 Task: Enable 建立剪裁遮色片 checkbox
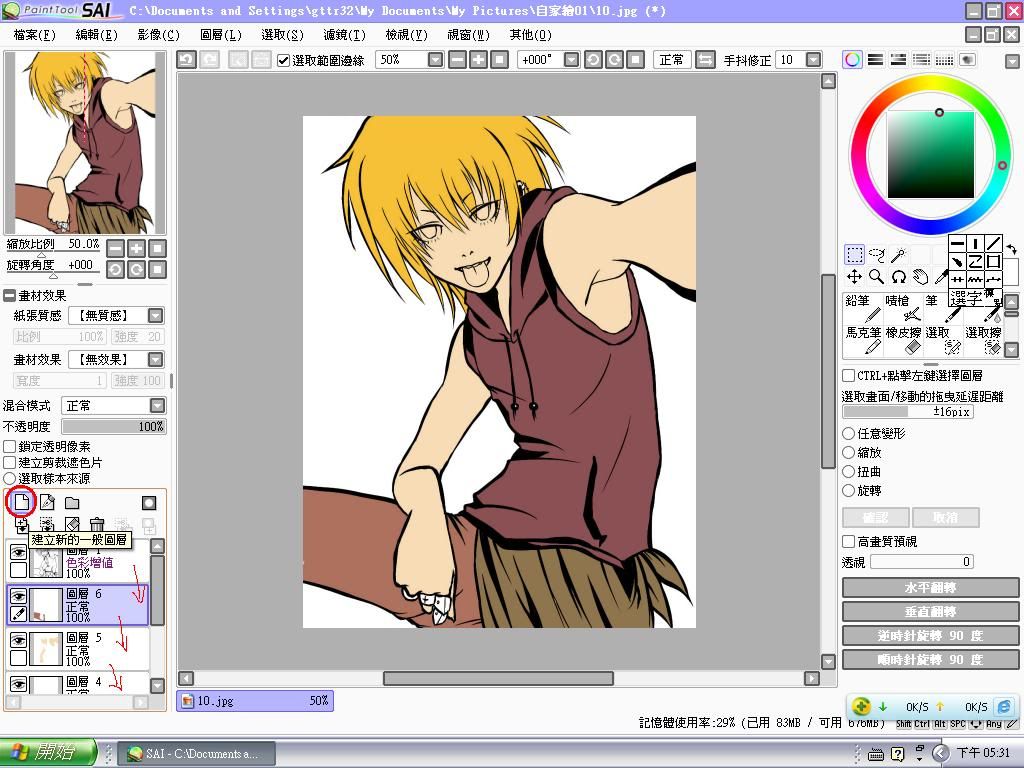(x=10, y=462)
